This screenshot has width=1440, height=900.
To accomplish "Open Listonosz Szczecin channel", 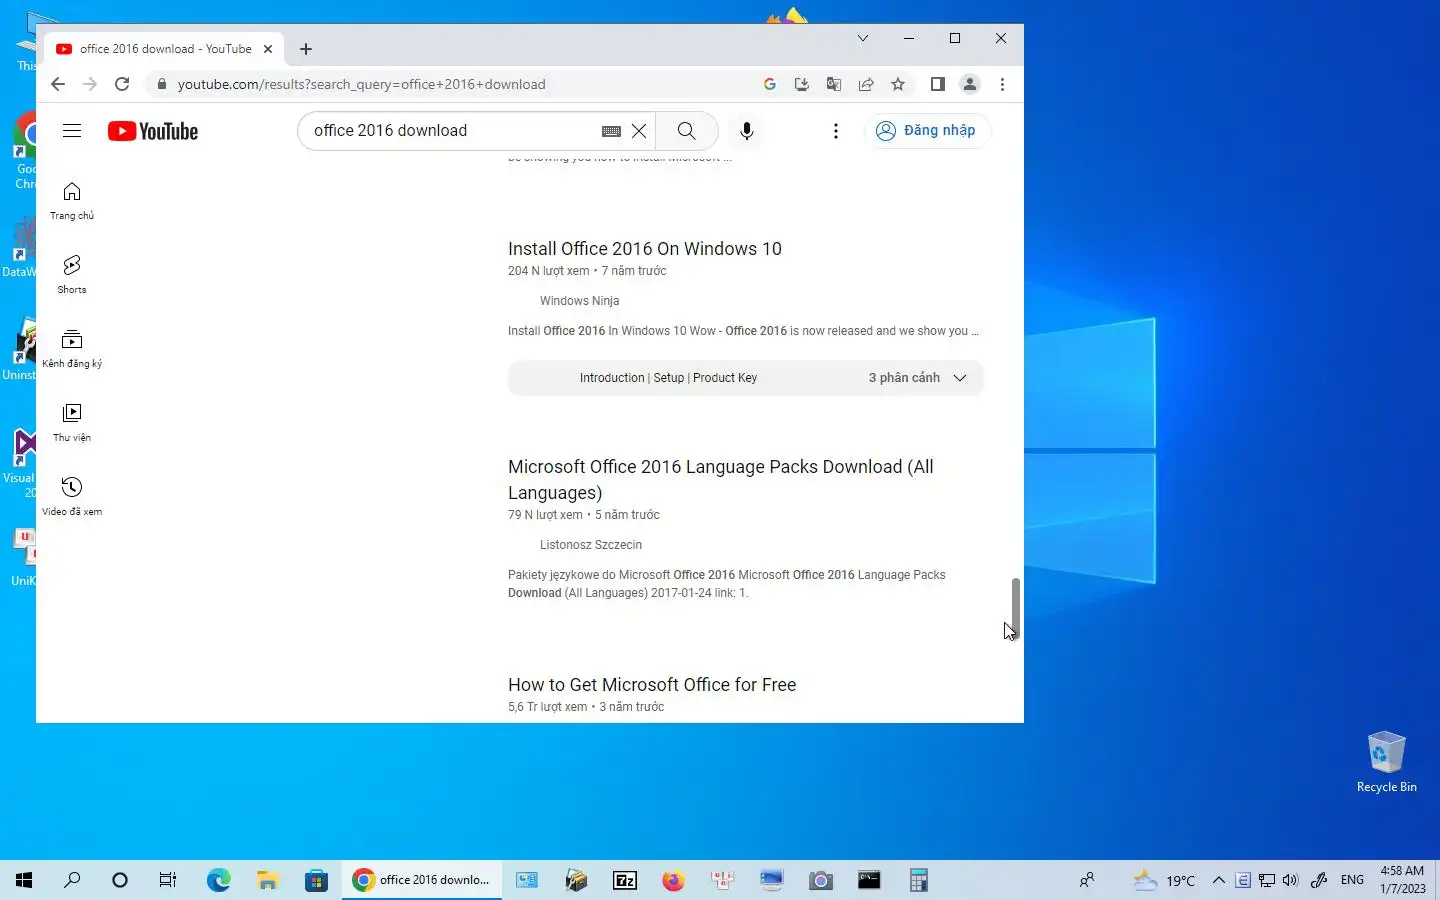I will [x=591, y=545].
